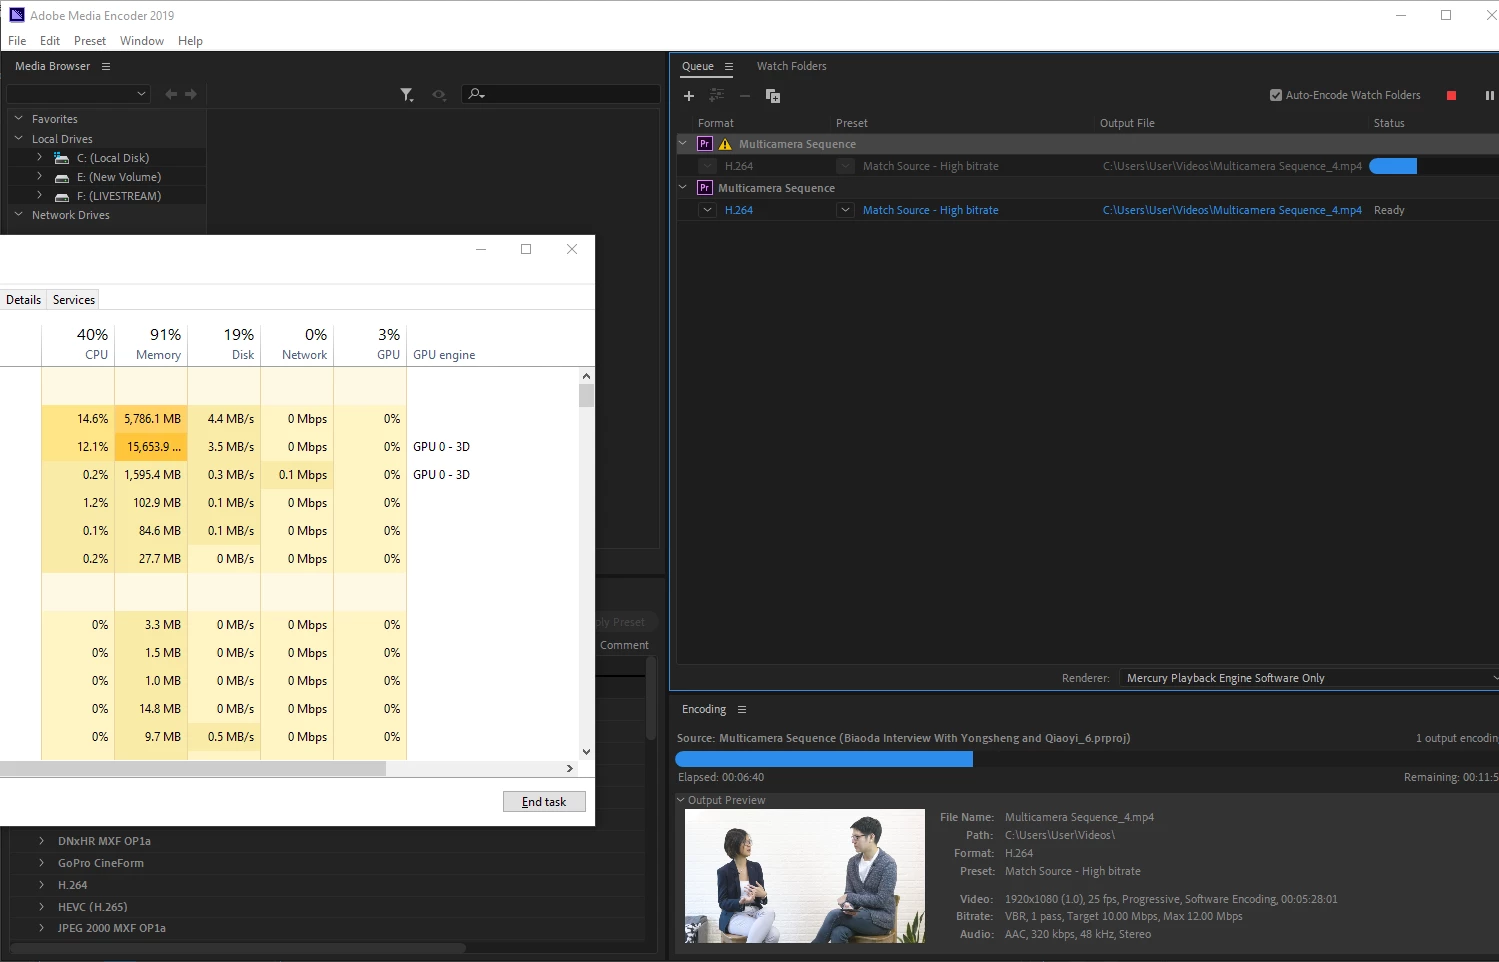
Task: Click the back arrow in Media Browser
Action: pos(171,94)
